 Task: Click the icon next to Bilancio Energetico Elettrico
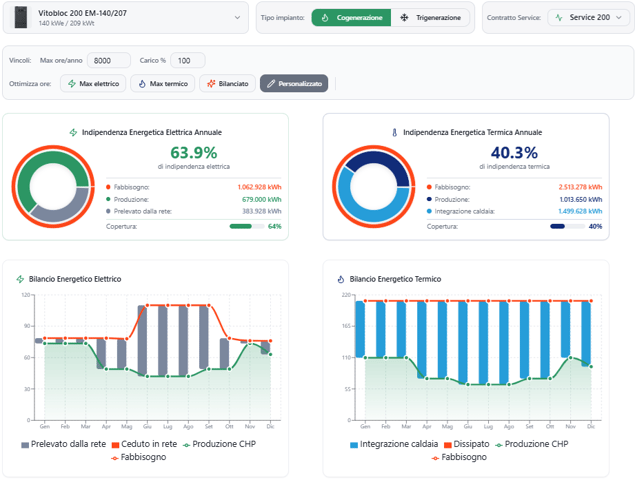click(x=20, y=279)
